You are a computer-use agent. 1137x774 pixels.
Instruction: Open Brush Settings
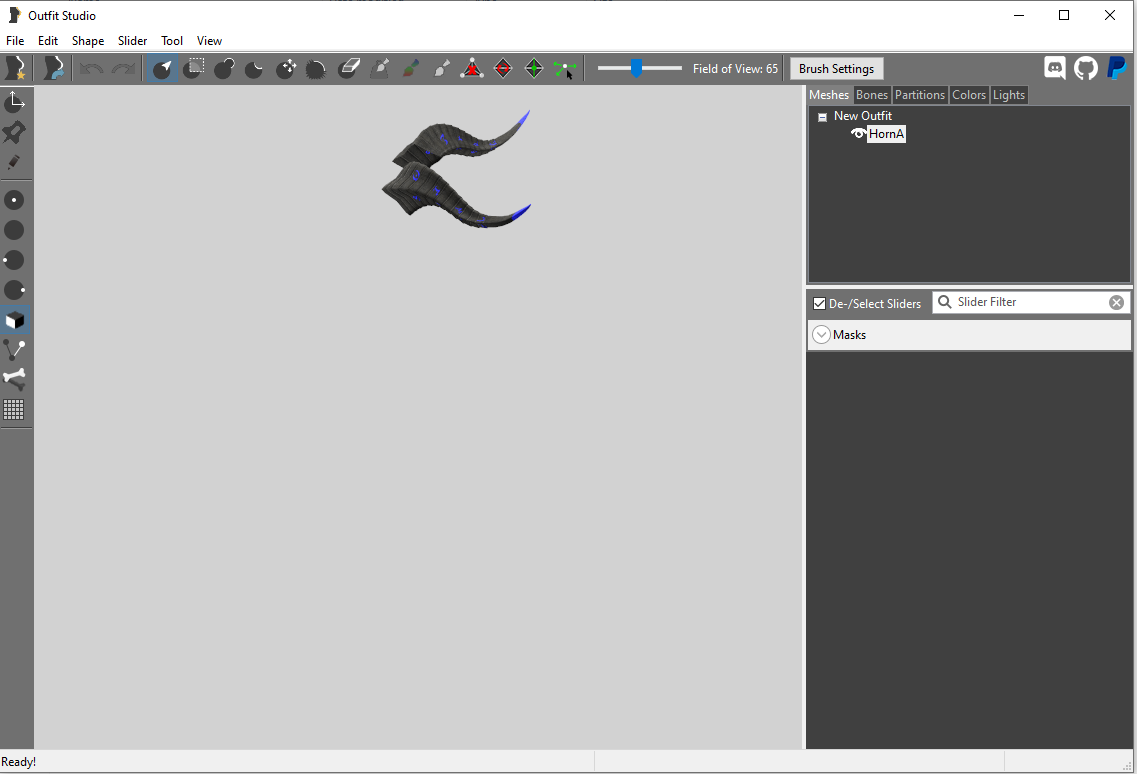pyautogui.click(x=836, y=69)
